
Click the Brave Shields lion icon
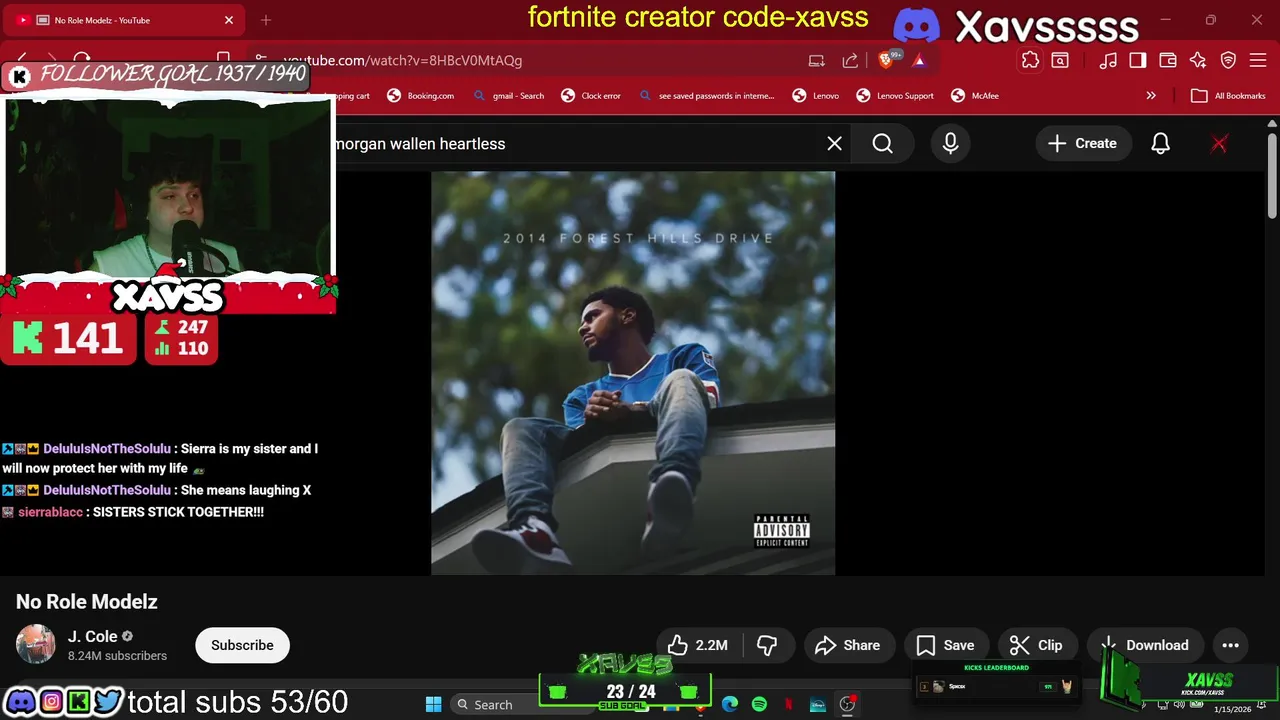886,60
